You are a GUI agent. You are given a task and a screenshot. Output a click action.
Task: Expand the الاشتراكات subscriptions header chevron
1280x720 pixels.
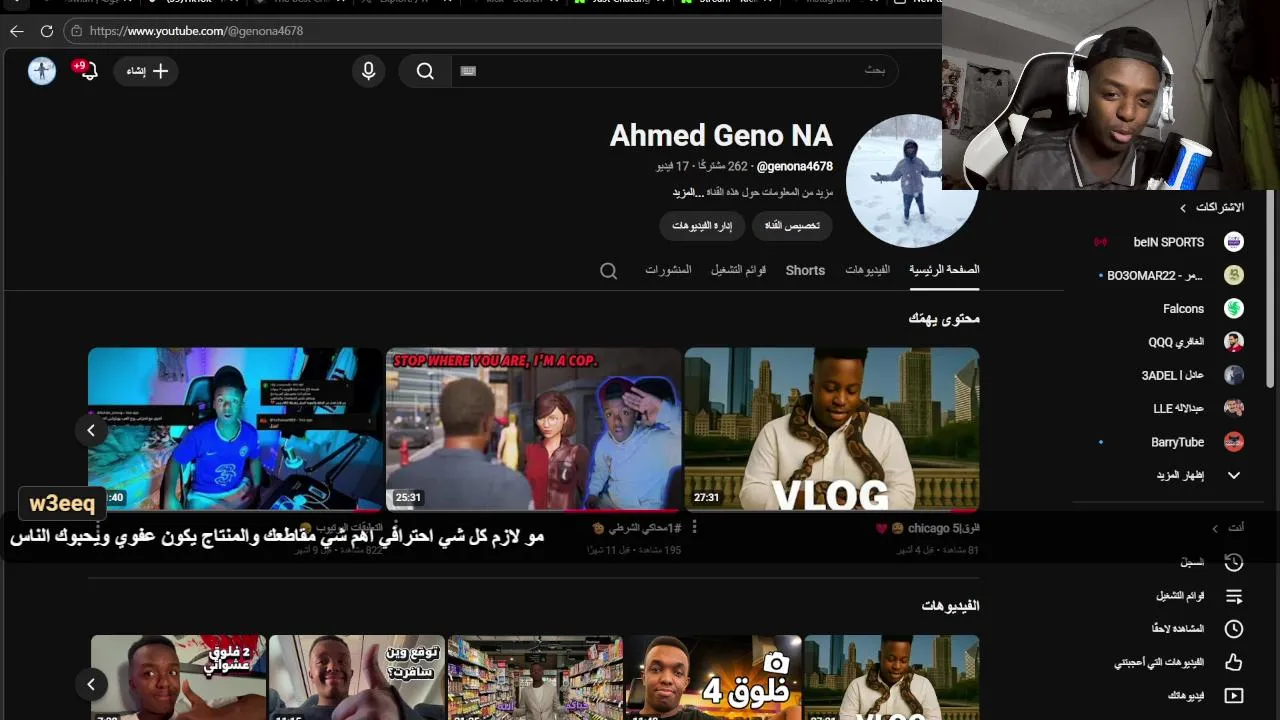tap(1183, 208)
